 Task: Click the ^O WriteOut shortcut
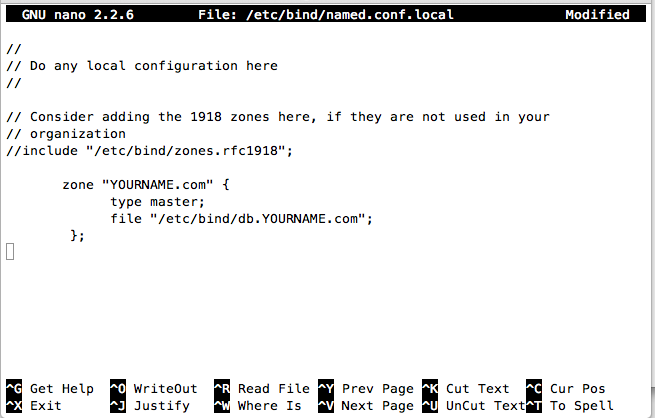tap(154, 389)
